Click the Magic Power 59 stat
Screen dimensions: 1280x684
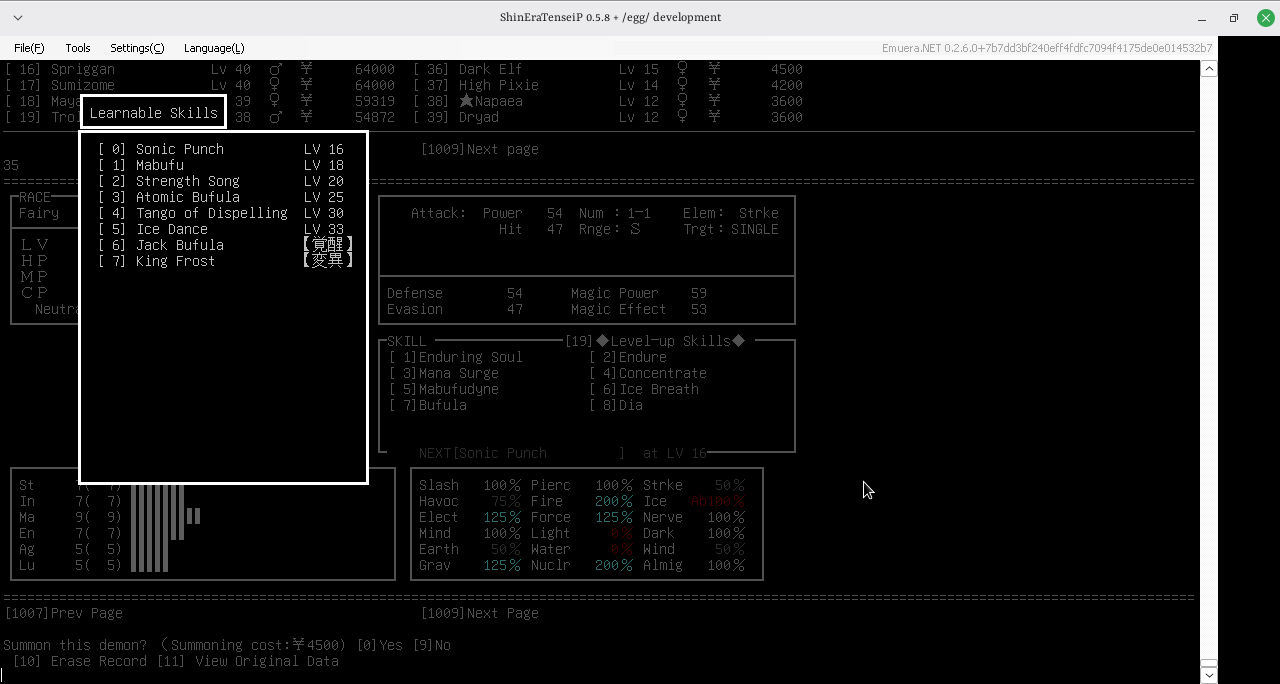639,293
